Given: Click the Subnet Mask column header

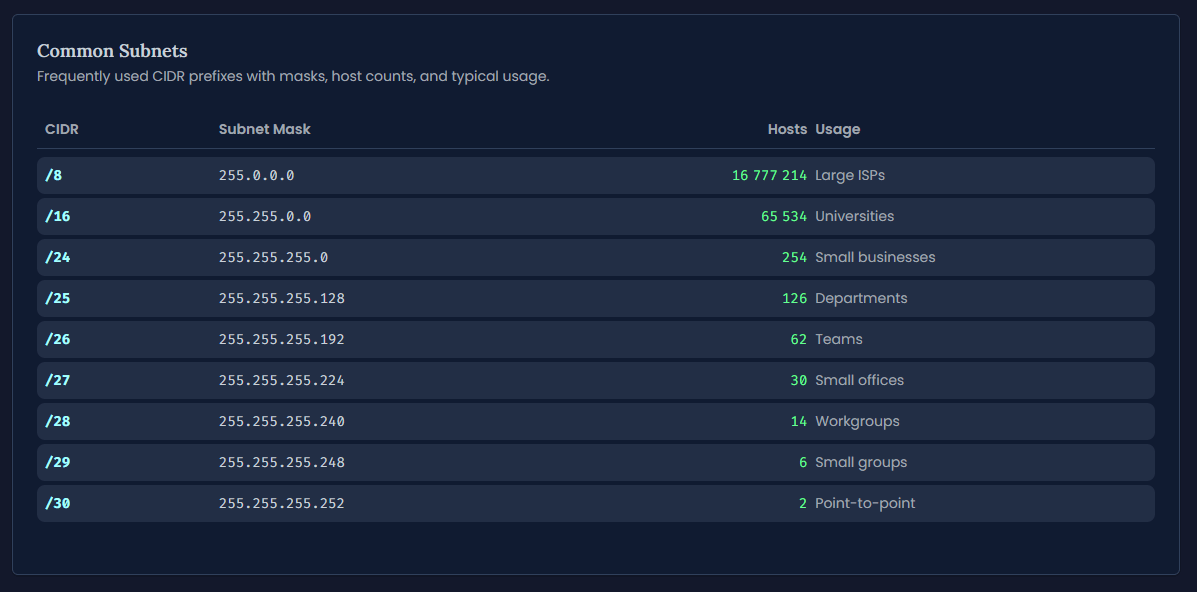Looking at the screenshot, I should (264, 129).
